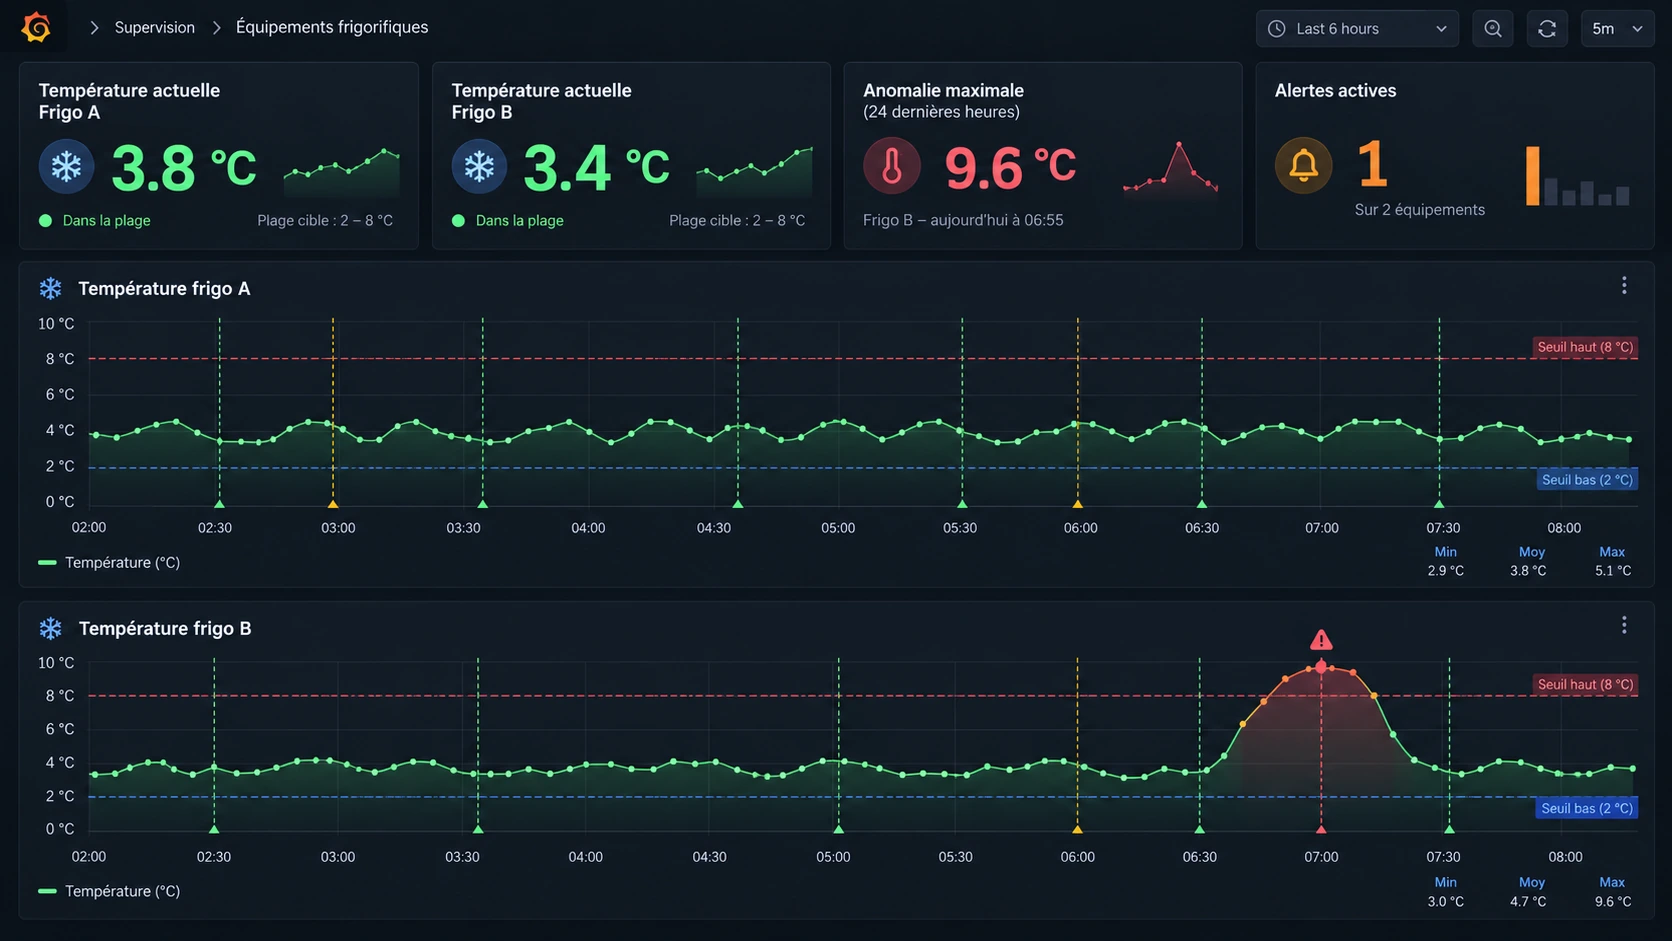Click the Température frigo B panel title
This screenshot has width=1672, height=941.
coord(165,628)
